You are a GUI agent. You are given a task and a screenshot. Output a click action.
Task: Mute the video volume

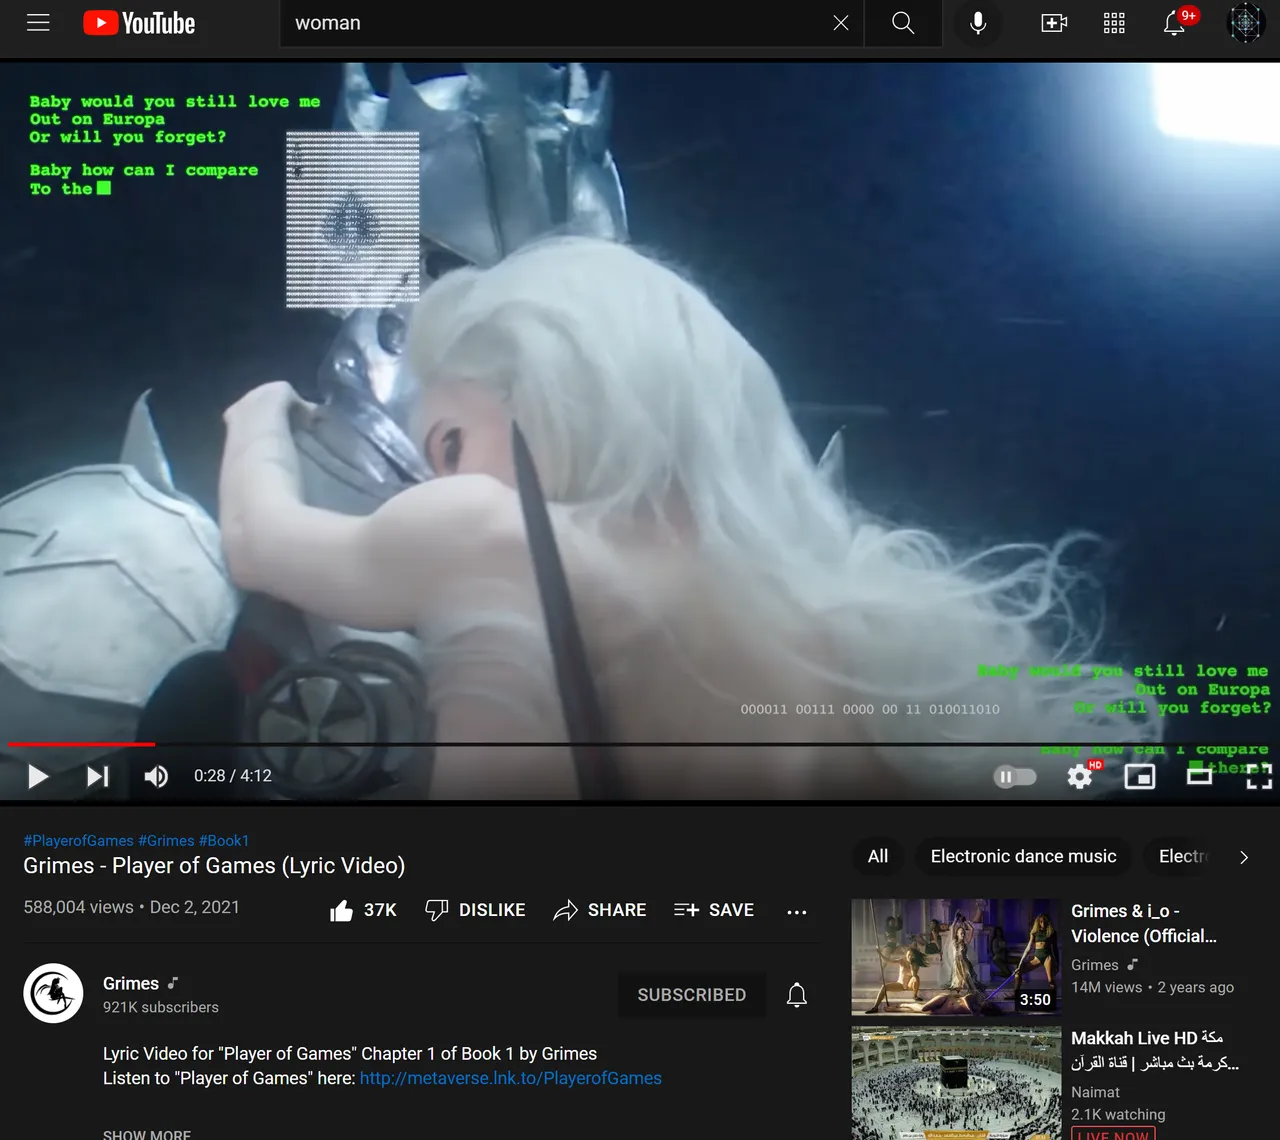[x=156, y=776]
